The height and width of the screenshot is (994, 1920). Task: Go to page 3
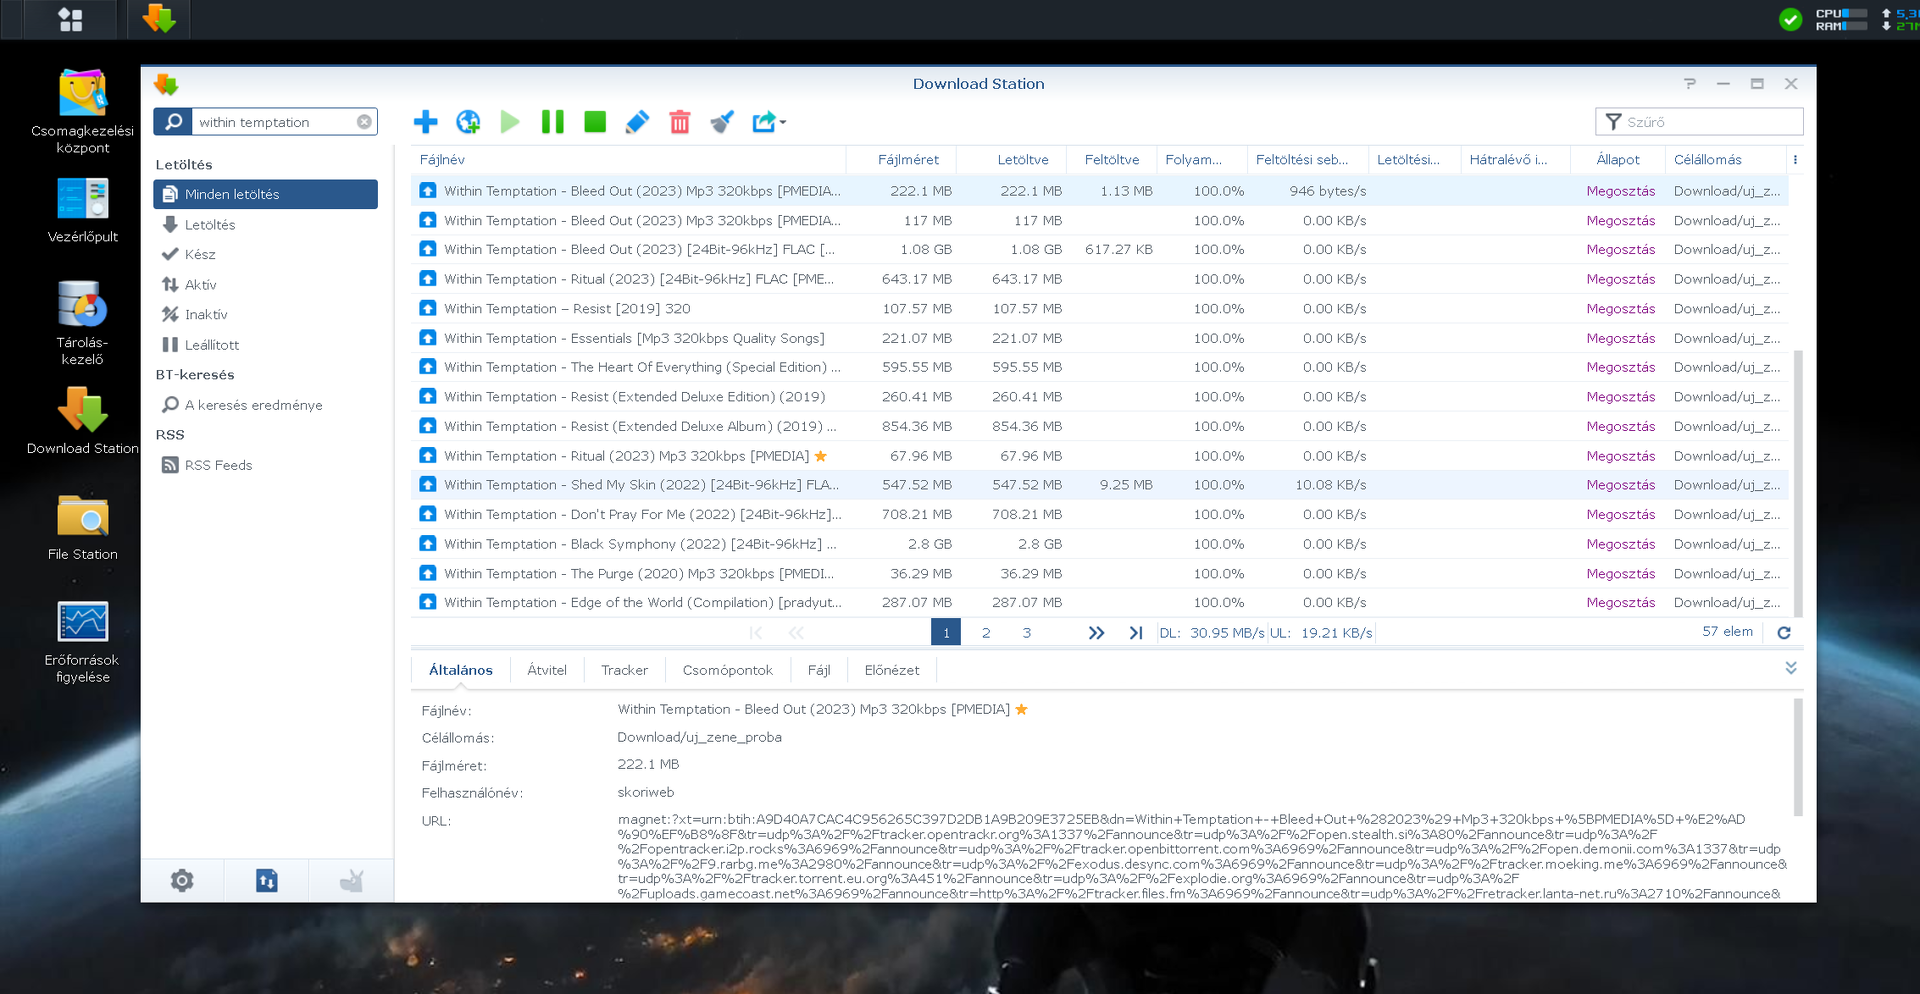1027,633
